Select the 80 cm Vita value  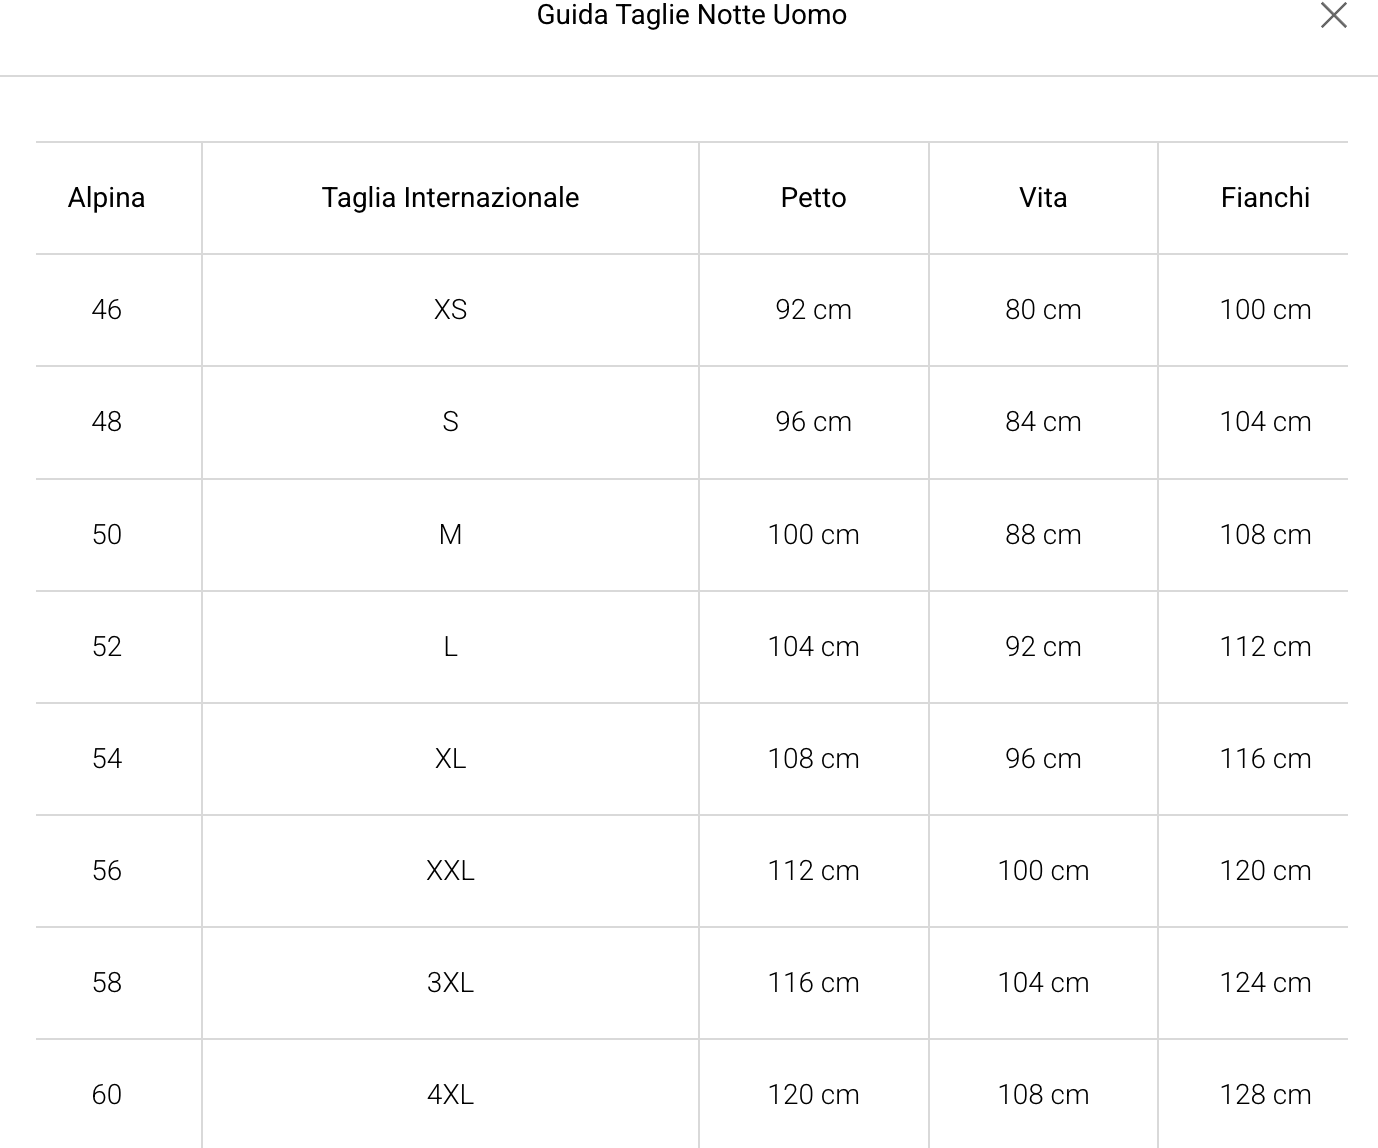pyautogui.click(x=1042, y=310)
